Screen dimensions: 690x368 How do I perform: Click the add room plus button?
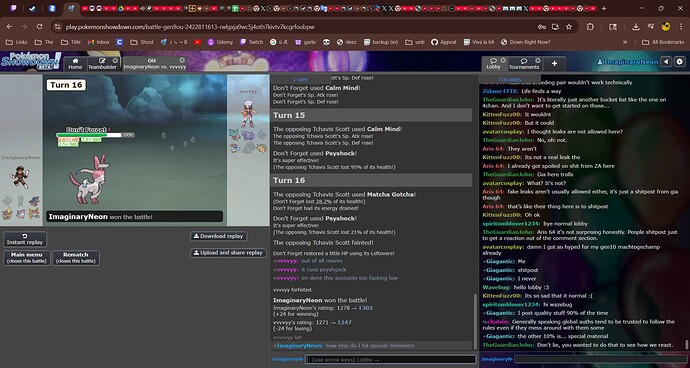(554, 64)
